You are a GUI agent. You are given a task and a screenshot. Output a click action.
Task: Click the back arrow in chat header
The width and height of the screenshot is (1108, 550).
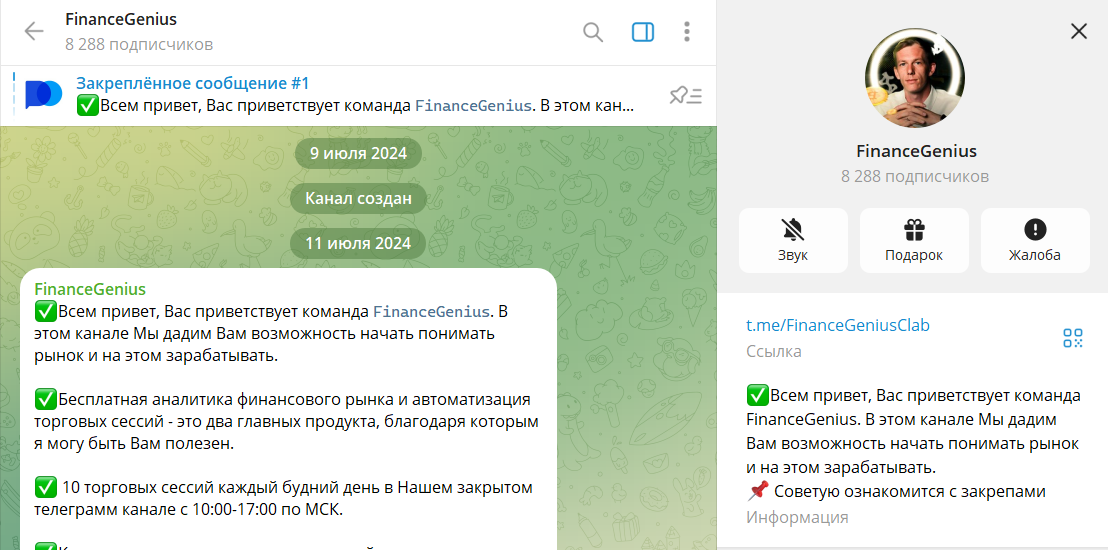coord(34,32)
